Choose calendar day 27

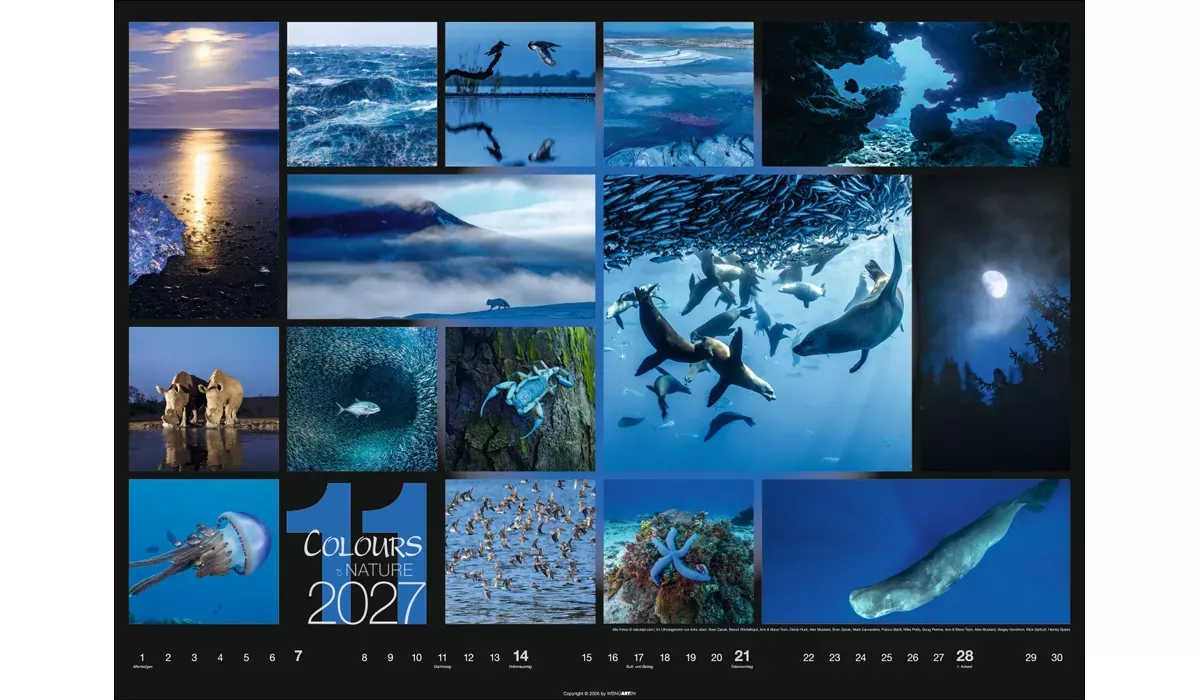[939, 657]
